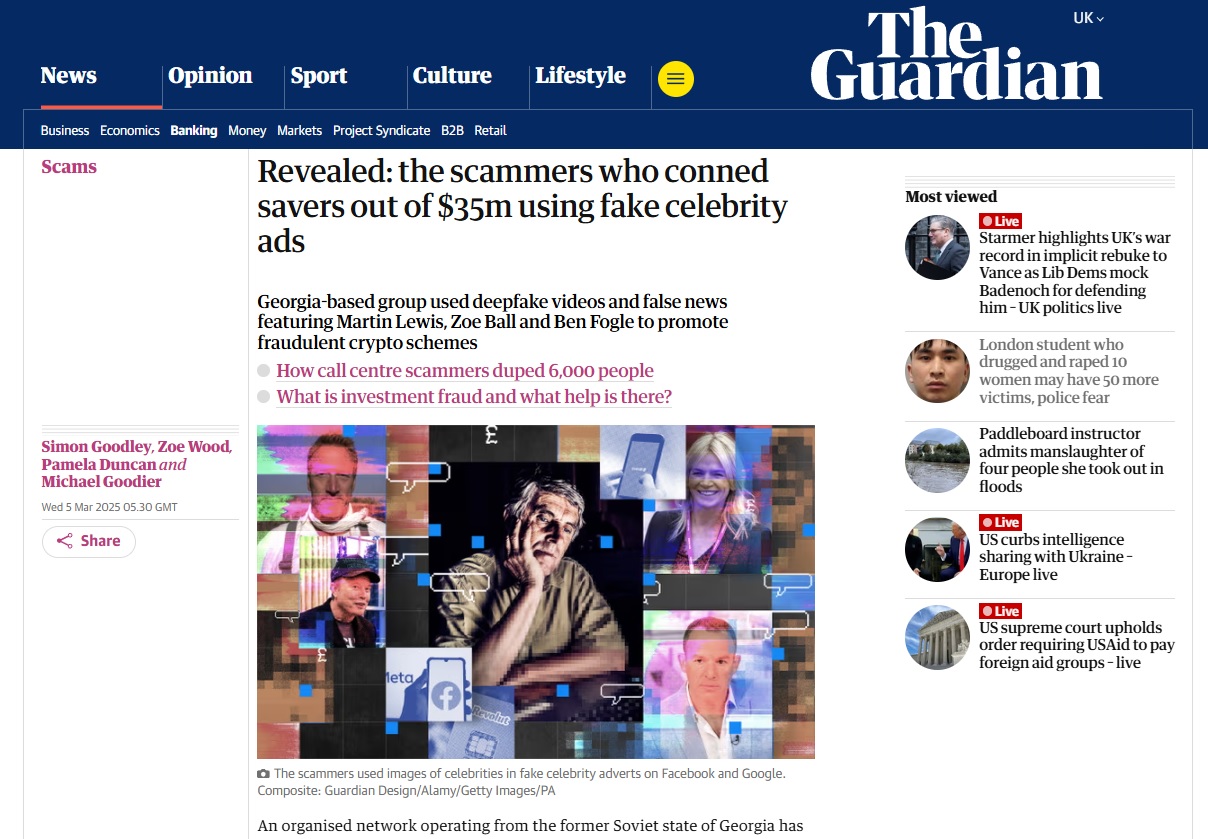This screenshot has width=1208, height=839.
Task: Open the Lifestyle section tab
Action: click(x=580, y=76)
